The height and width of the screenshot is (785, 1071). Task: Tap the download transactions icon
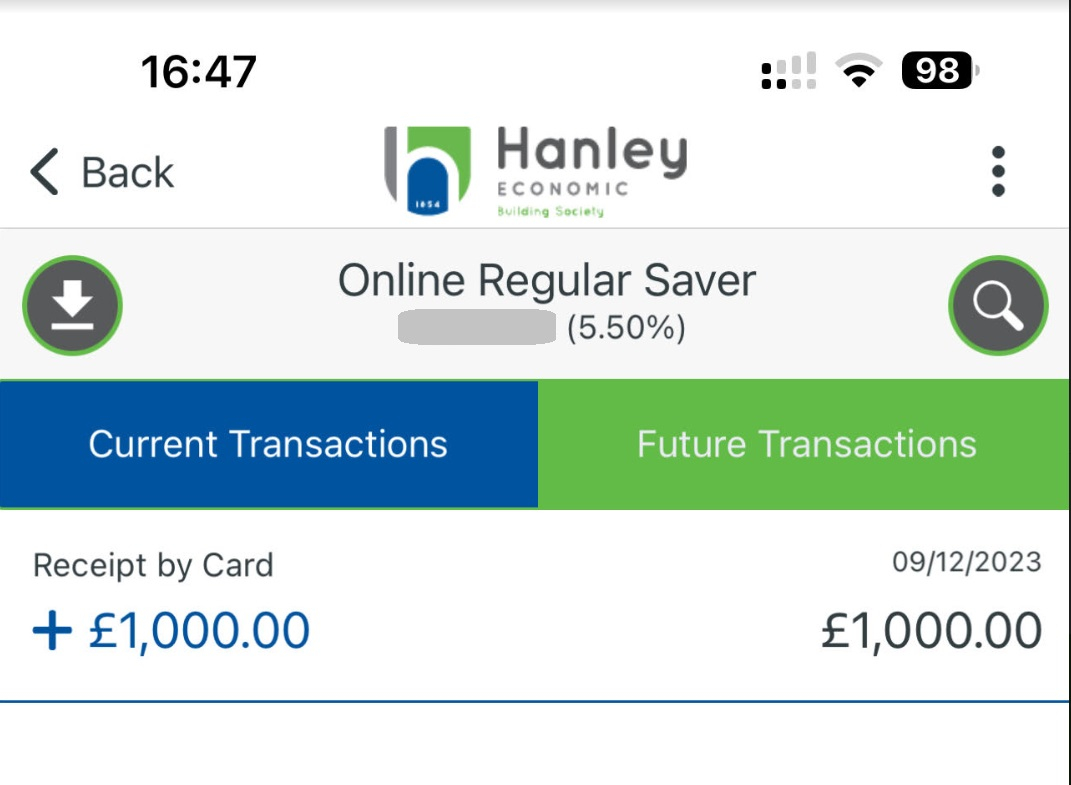[72, 305]
